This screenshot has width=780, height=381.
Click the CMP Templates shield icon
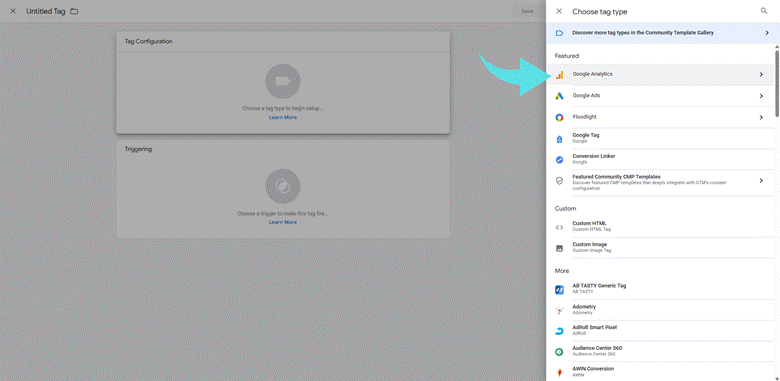(x=559, y=181)
